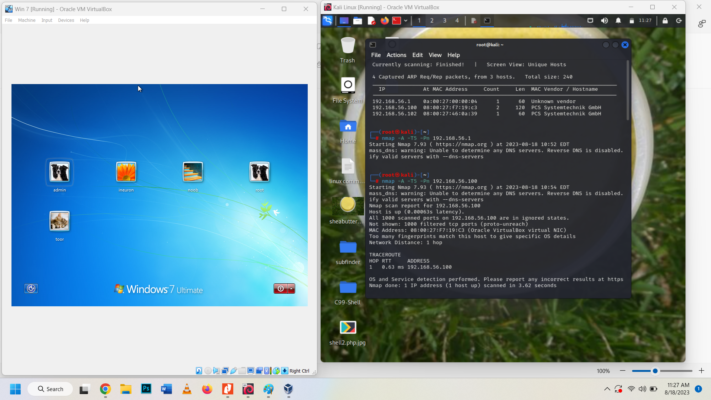711x400 pixels.
Task: Open Windows Start menu
Action: [x=15, y=389]
